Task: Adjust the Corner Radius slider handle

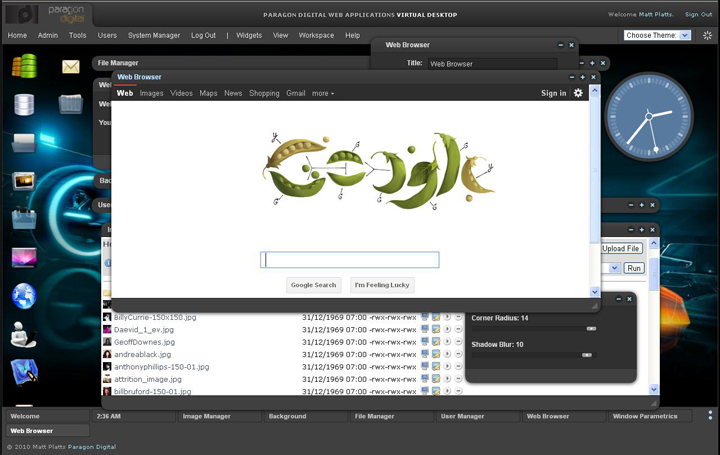Action: [x=591, y=329]
